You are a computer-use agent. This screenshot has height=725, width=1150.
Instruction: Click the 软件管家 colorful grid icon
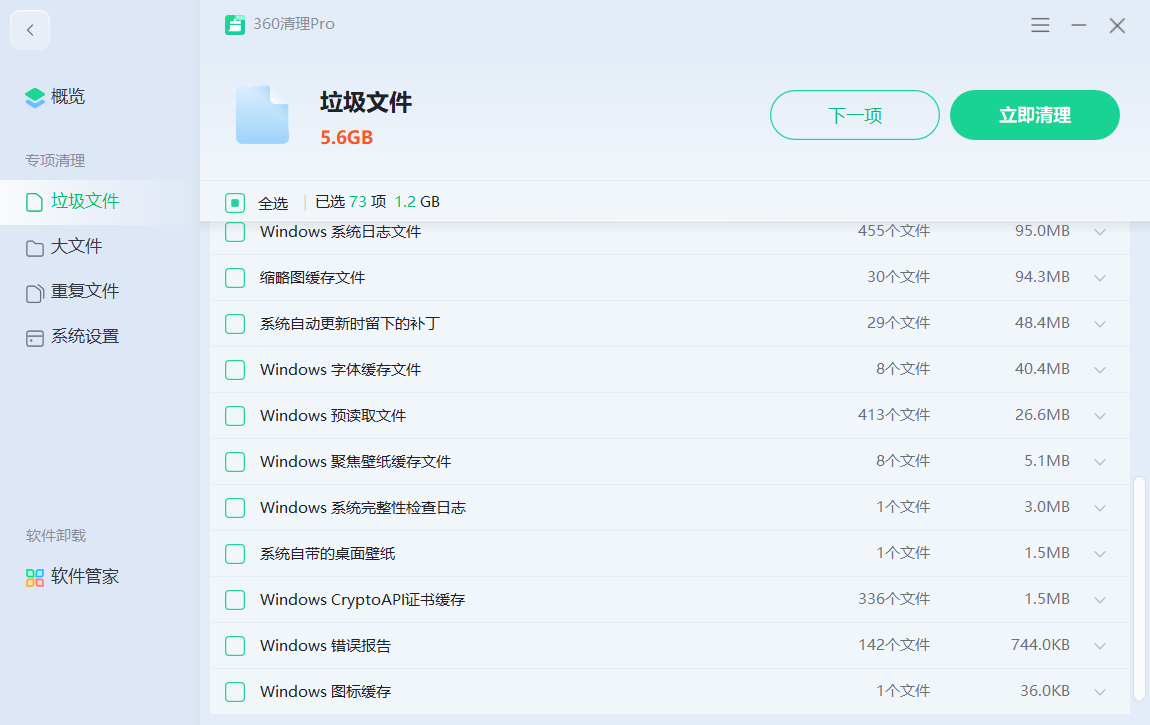point(35,577)
